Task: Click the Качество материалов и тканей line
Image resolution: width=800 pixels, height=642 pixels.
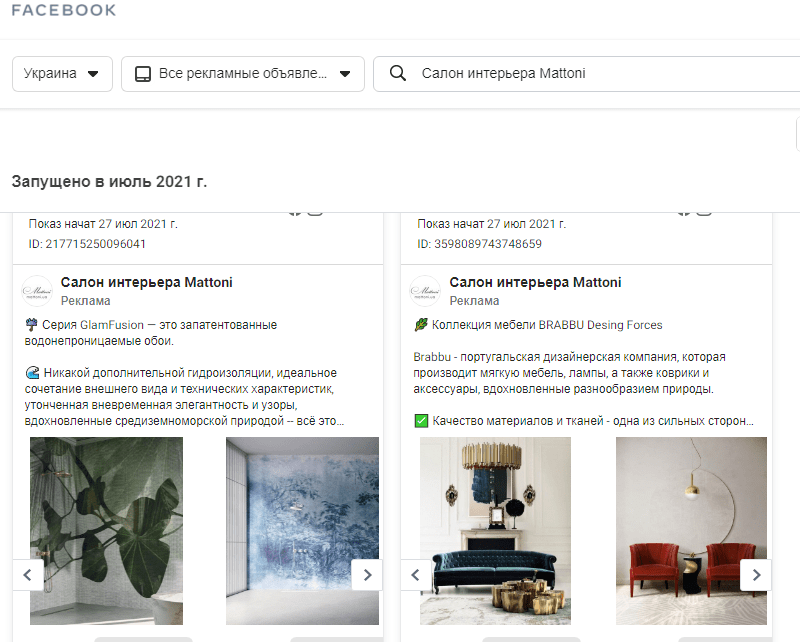Action: click(584, 421)
